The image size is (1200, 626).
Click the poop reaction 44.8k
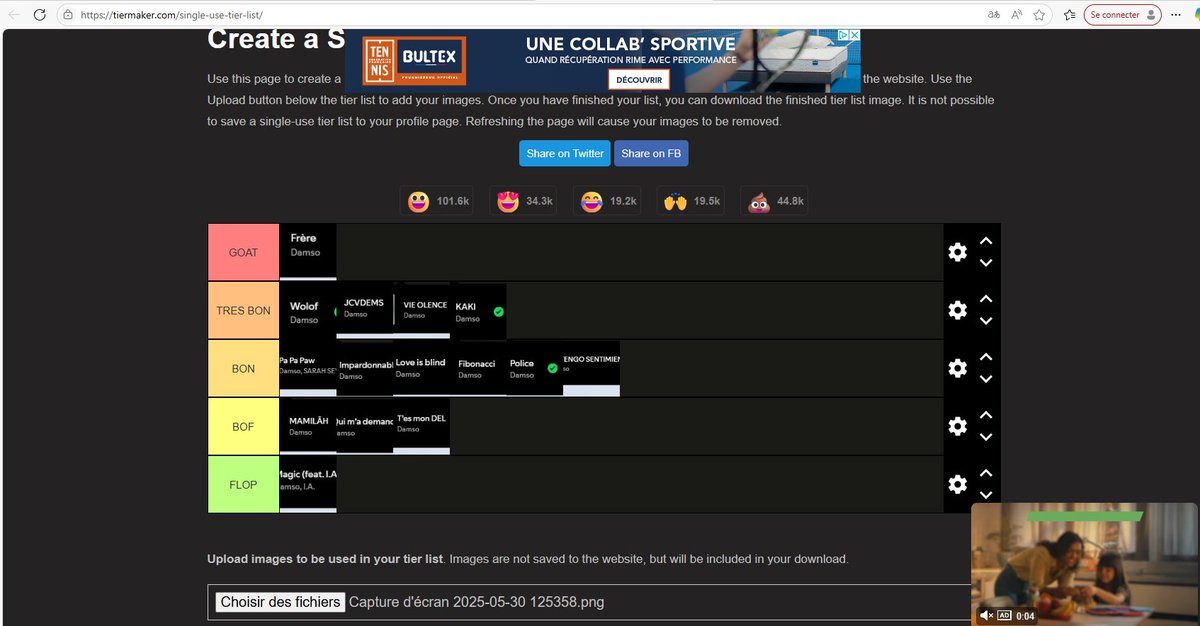(775, 201)
